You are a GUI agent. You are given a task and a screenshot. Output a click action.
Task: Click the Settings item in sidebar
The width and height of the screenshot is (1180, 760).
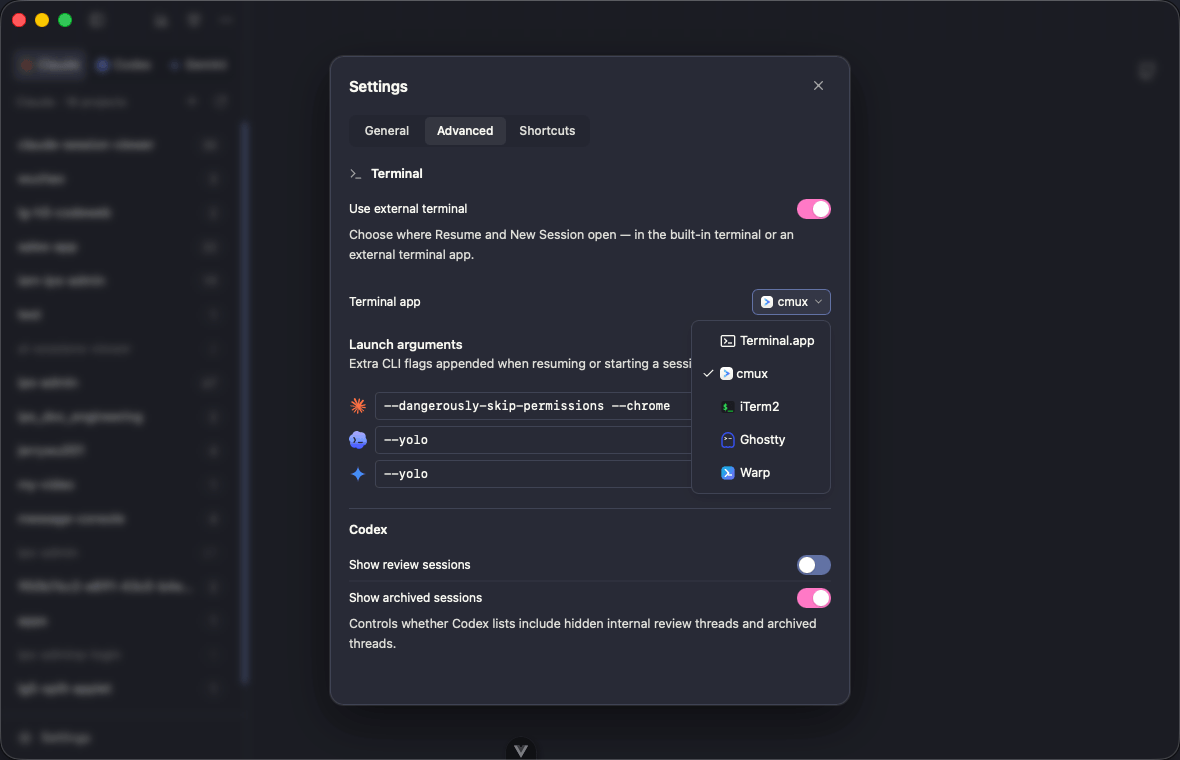pos(55,738)
